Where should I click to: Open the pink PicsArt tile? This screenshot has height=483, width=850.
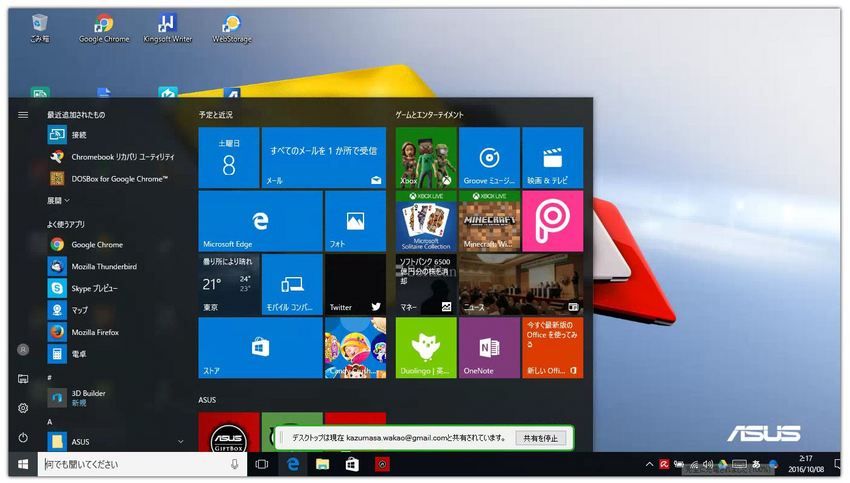click(552, 221)
